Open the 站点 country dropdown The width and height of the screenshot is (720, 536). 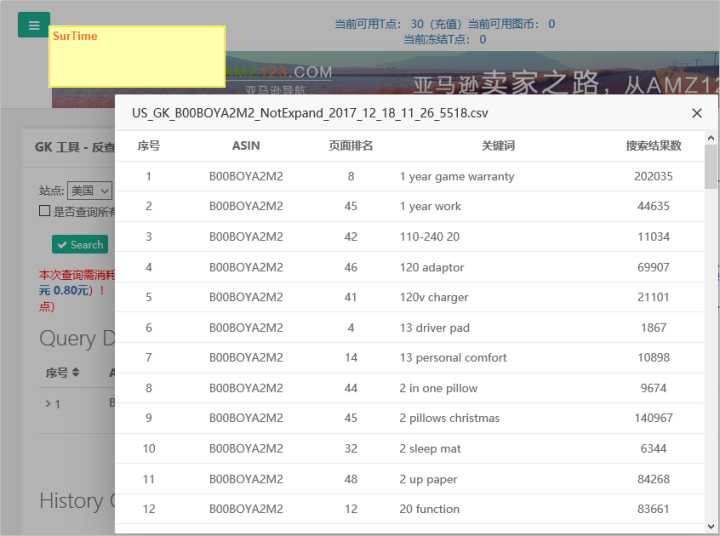90,190
